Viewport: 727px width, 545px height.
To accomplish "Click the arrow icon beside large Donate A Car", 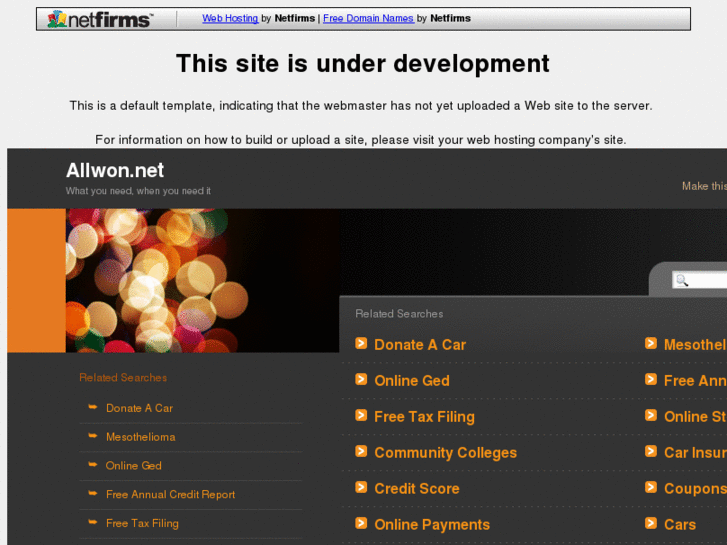I will pyautogui.click(x=361, y=343).
